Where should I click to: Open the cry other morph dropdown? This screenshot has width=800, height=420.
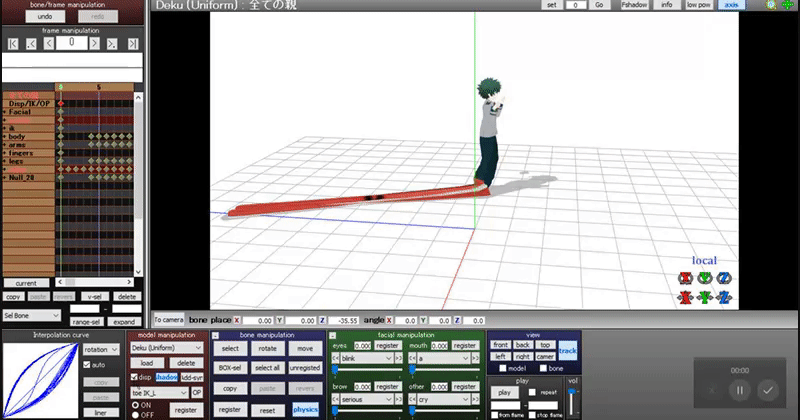pyautogui.click(x=444, y=400)
